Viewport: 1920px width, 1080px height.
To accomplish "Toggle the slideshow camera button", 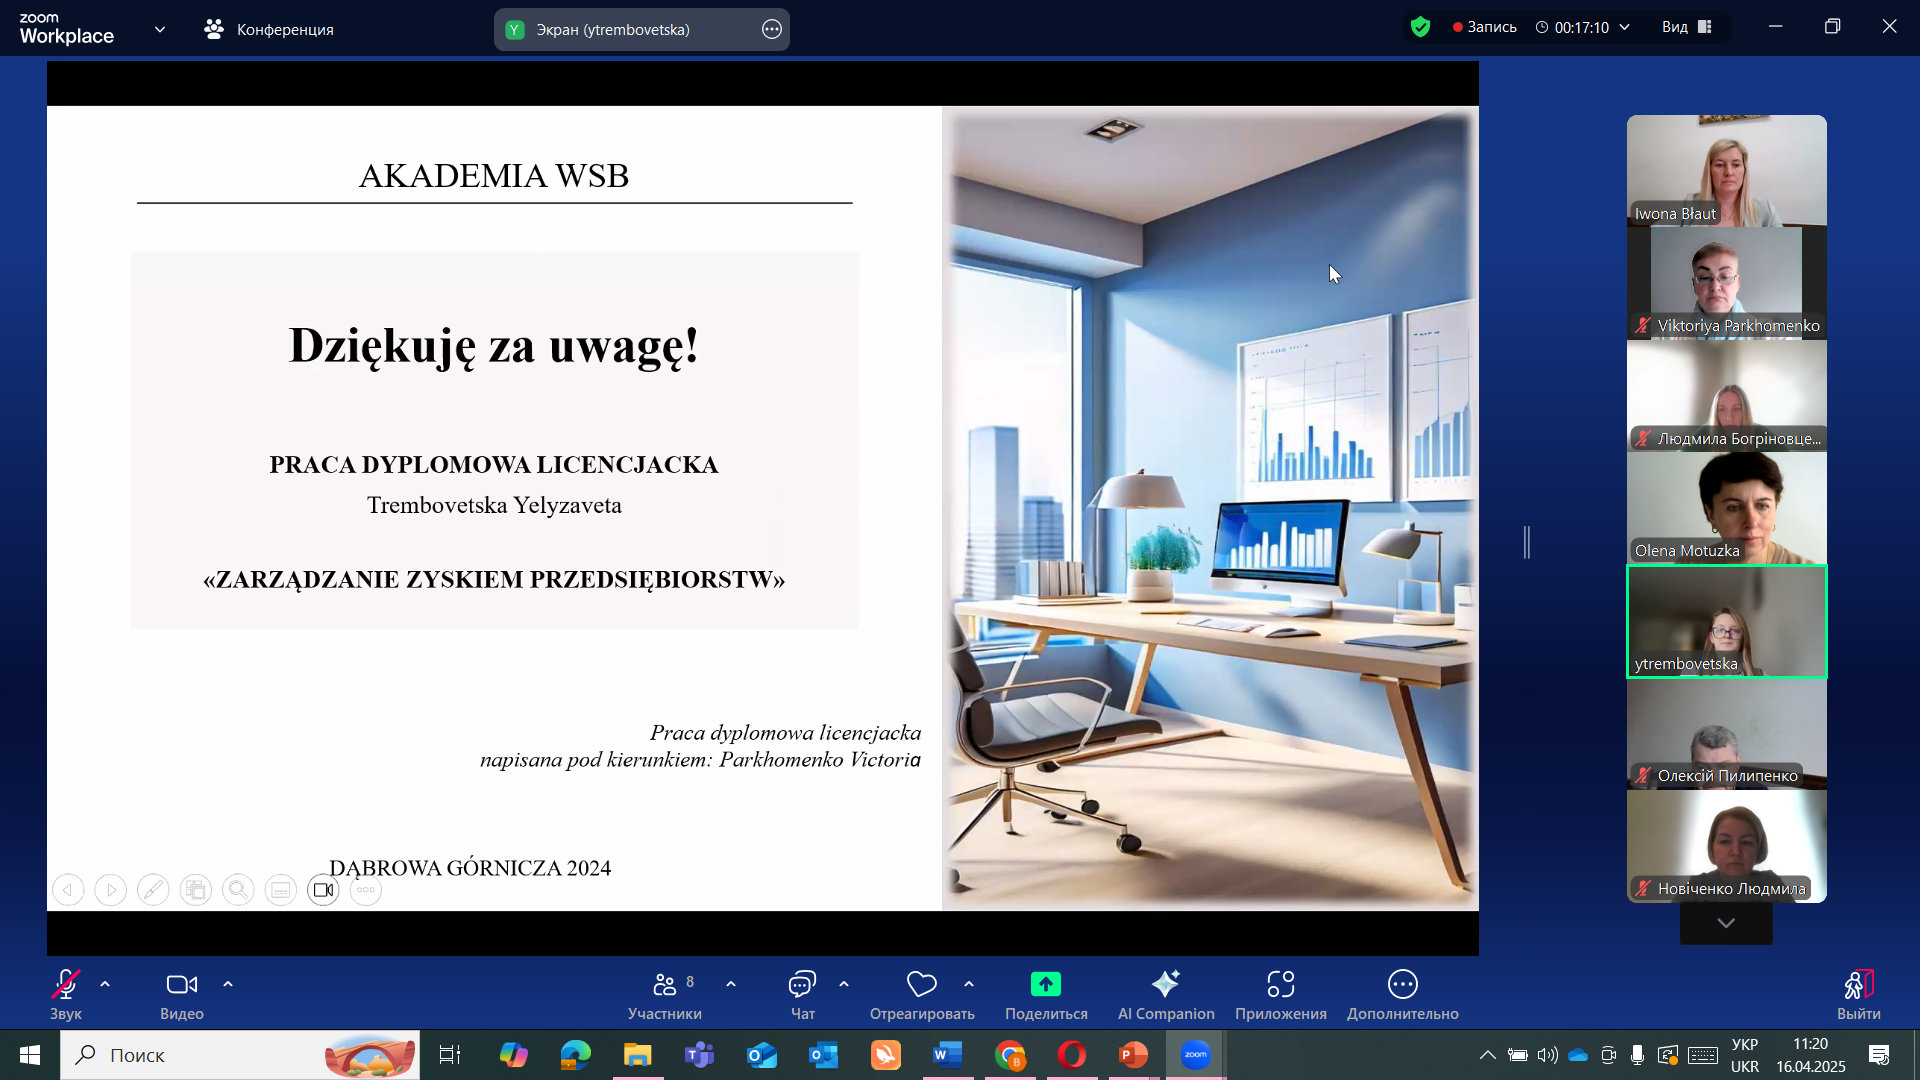I will [323, 890].
